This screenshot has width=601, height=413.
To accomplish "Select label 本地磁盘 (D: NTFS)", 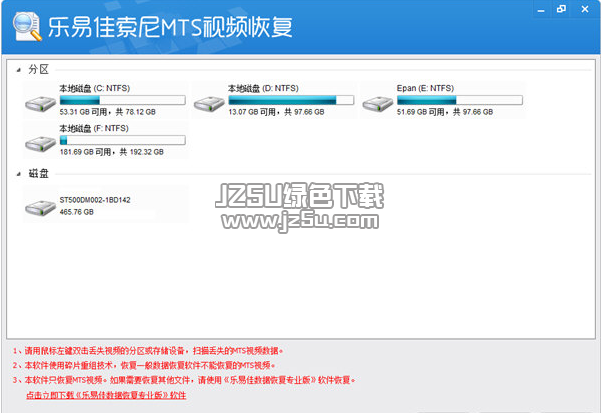I will point(263,88).
